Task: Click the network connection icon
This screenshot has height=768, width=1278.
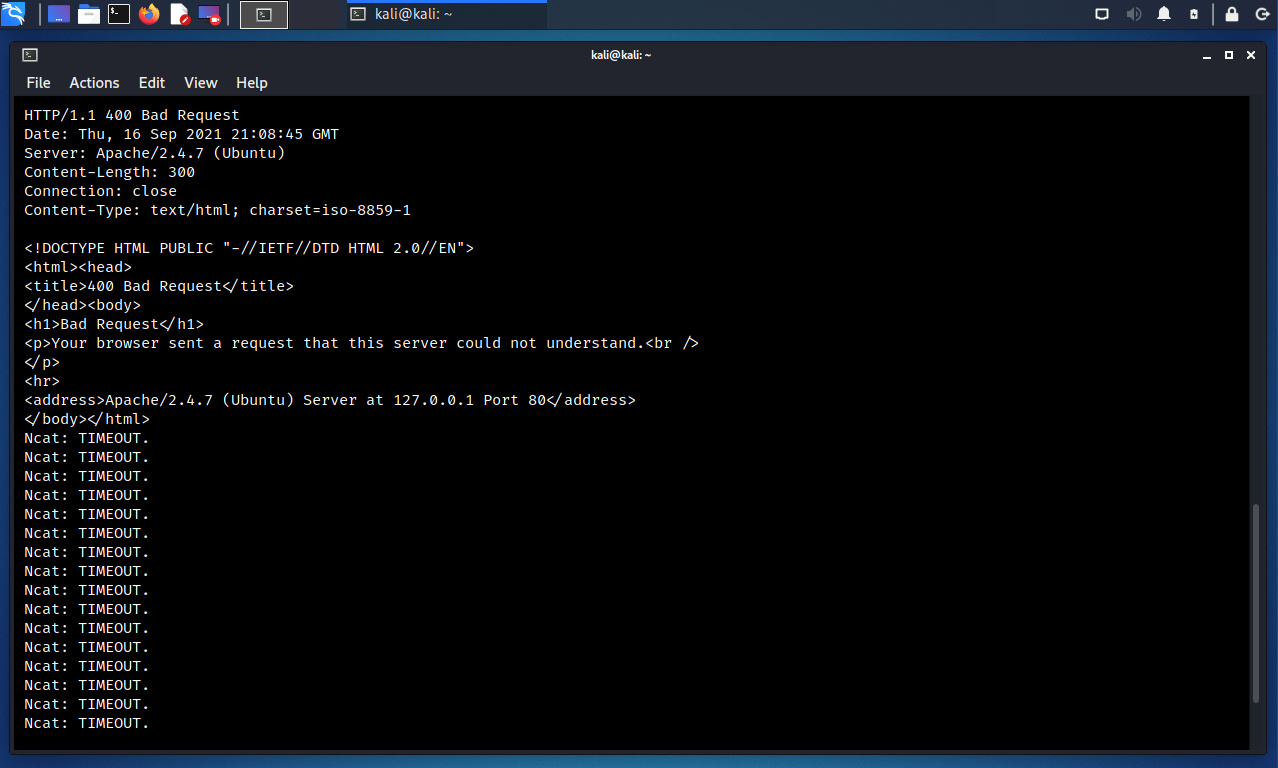Action: (1102, 14)
